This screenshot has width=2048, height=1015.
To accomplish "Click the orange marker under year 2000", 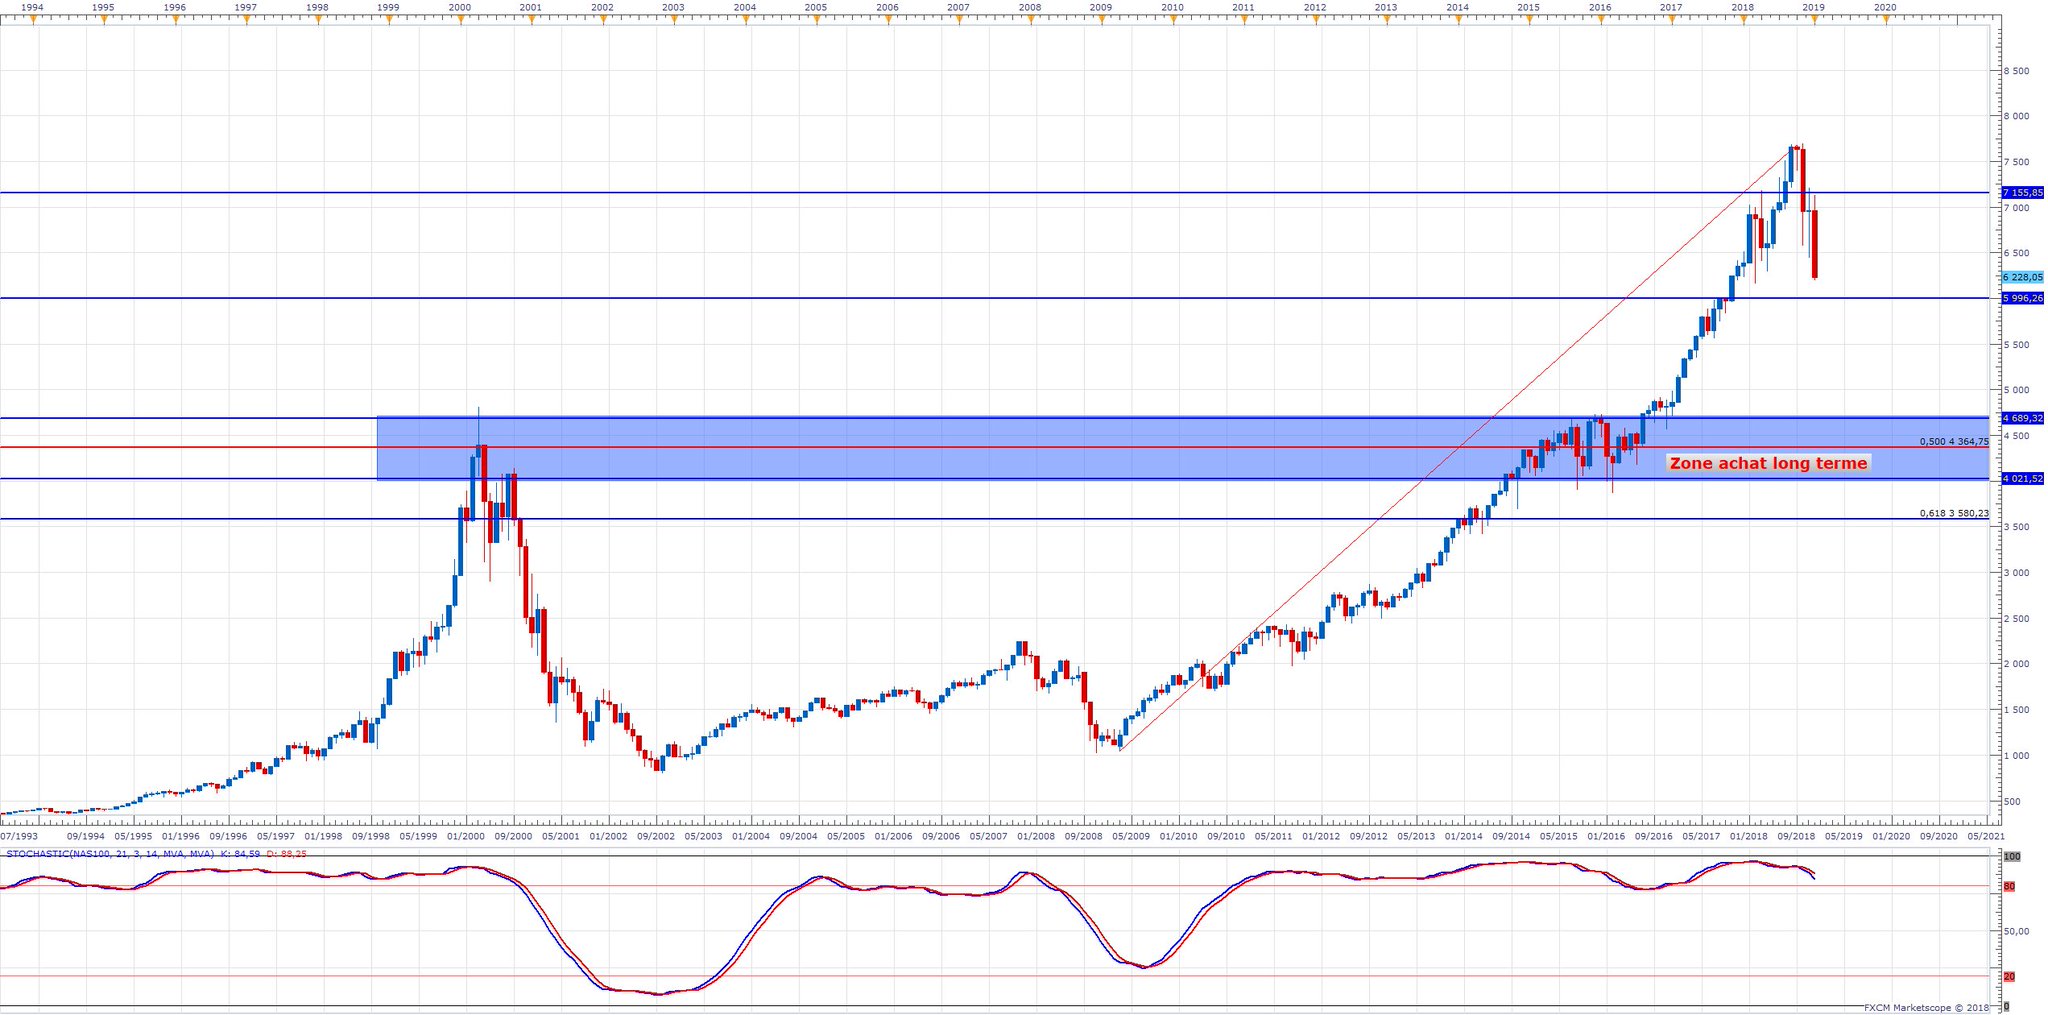I will pos(460,18).
